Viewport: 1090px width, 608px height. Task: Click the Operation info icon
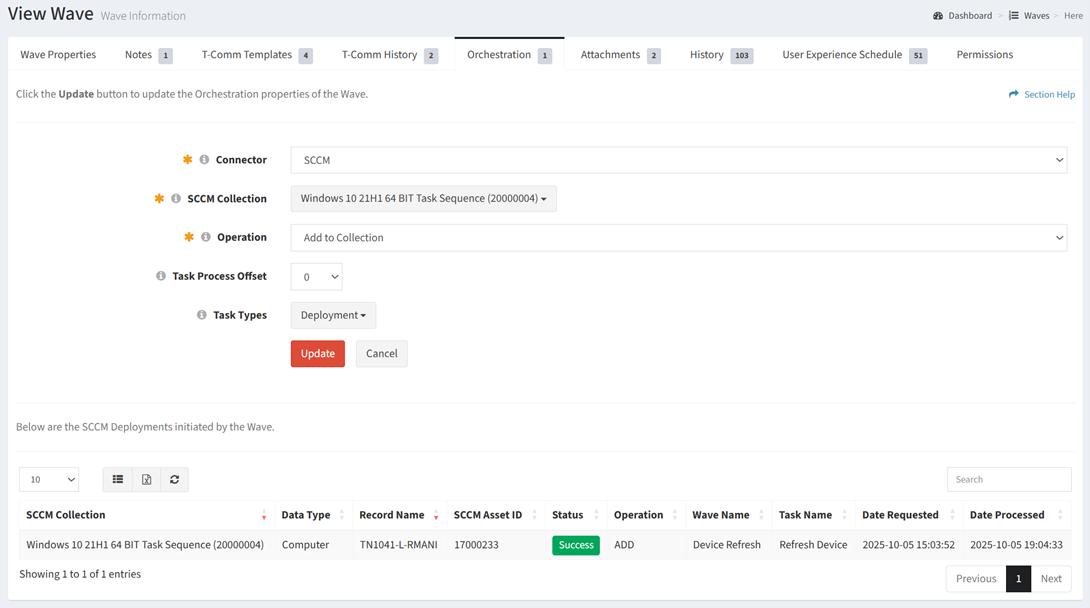206,238
